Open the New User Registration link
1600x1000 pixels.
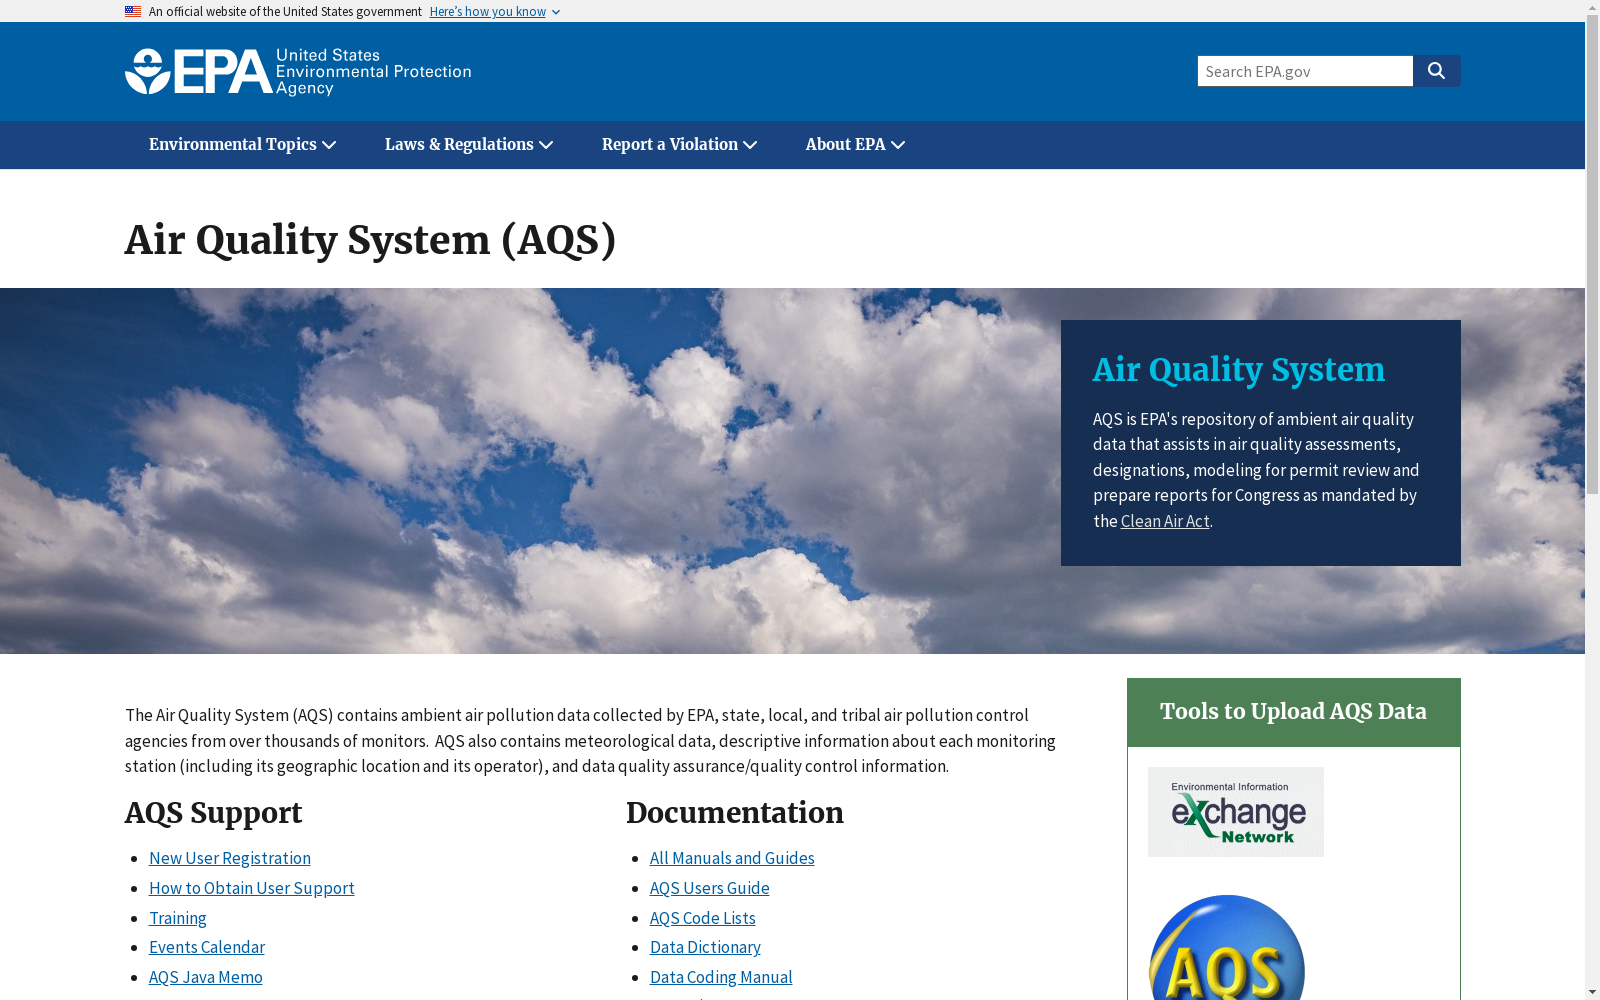230,858
